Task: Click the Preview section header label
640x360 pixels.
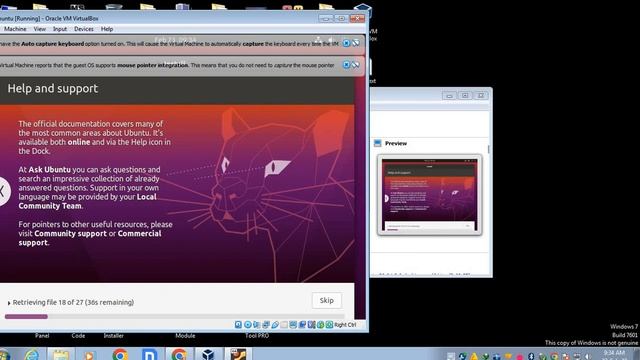Action: coord(396,143)
